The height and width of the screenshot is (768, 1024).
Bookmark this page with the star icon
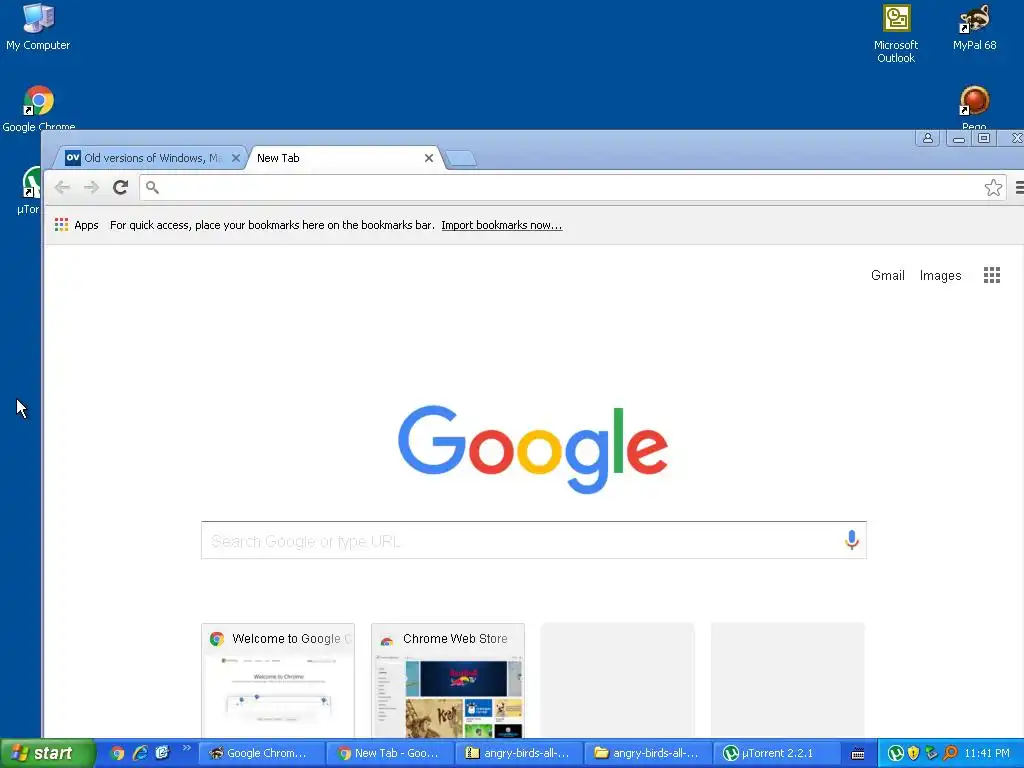point(993,187)
